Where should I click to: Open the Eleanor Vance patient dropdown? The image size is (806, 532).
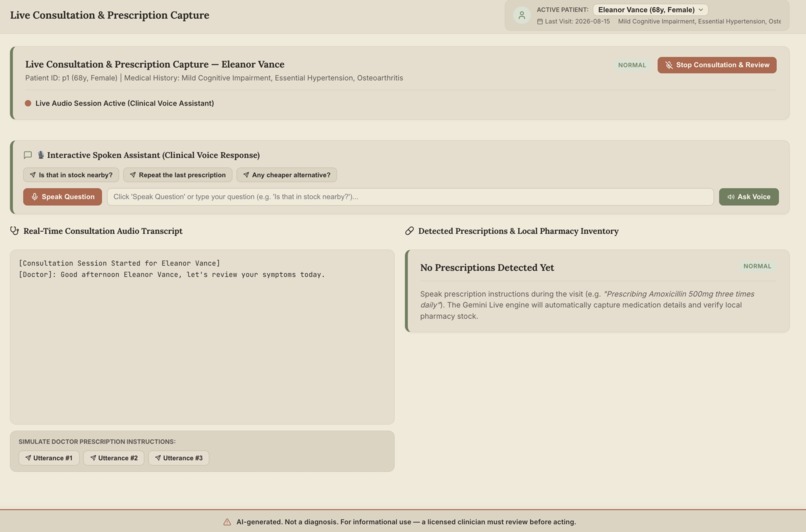coord(650,10)
